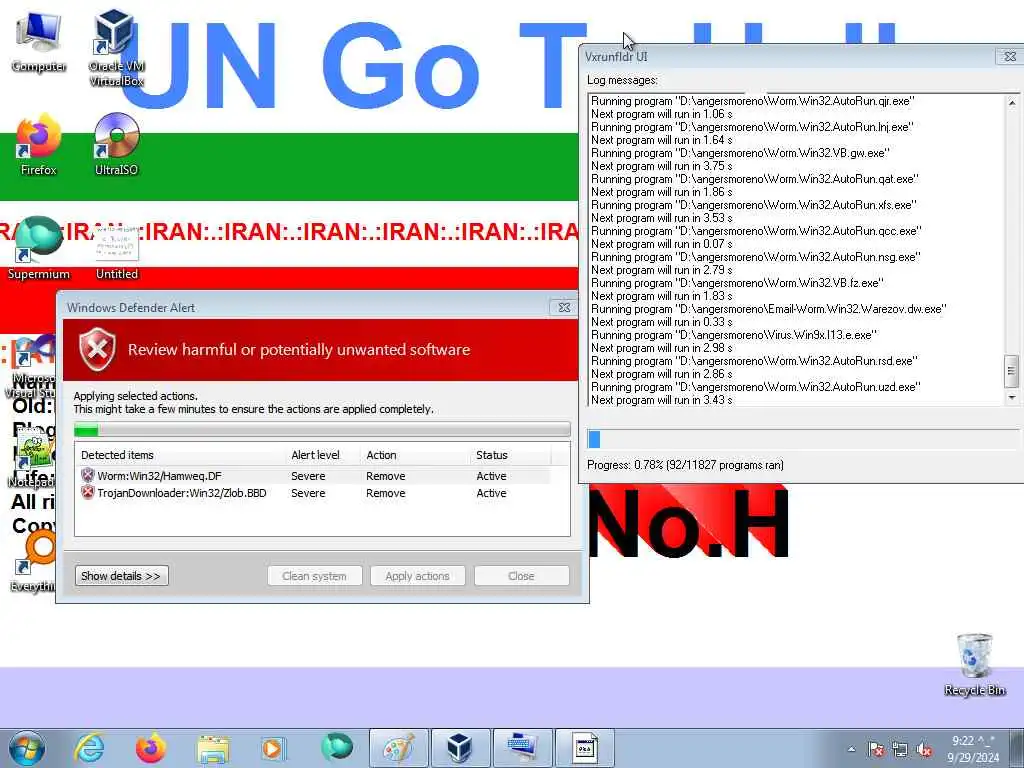Close the Vxrunfldr UI window
1024x768 pixels.
(x=1010, y=57)
